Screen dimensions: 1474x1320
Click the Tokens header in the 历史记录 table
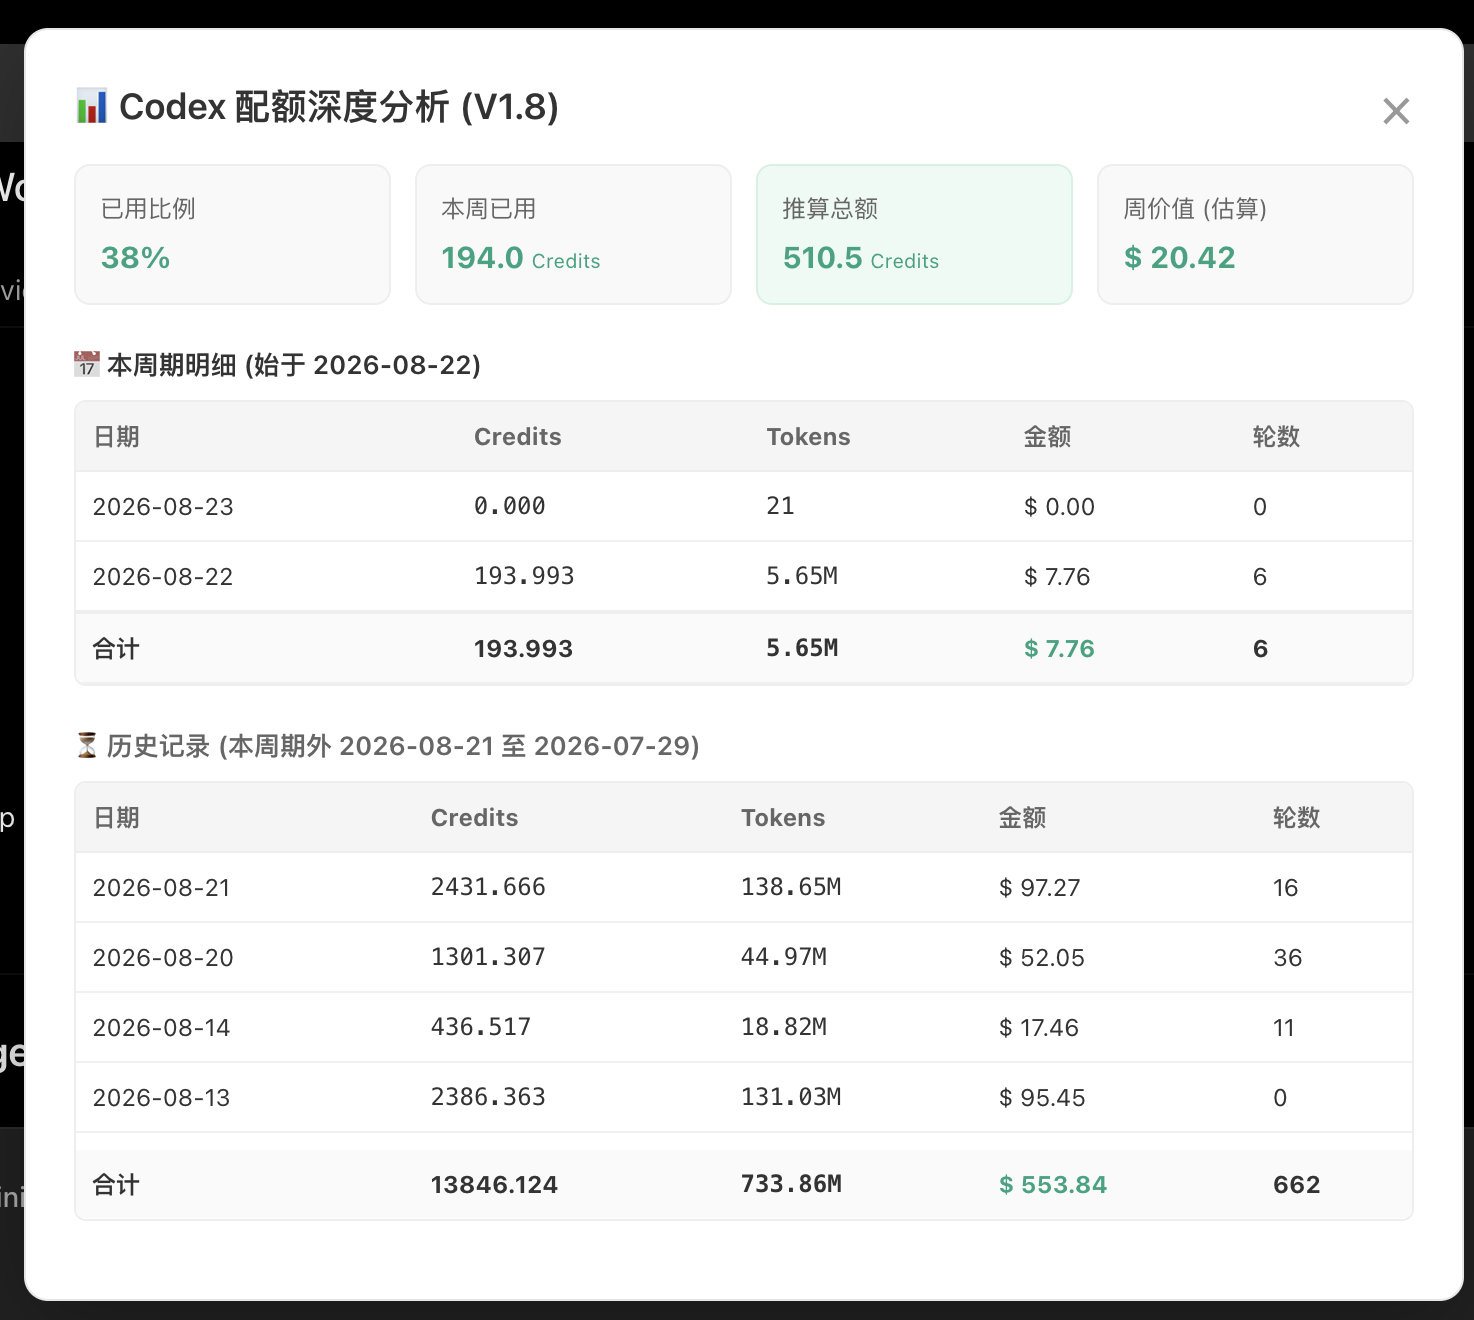tap(783, 818)
